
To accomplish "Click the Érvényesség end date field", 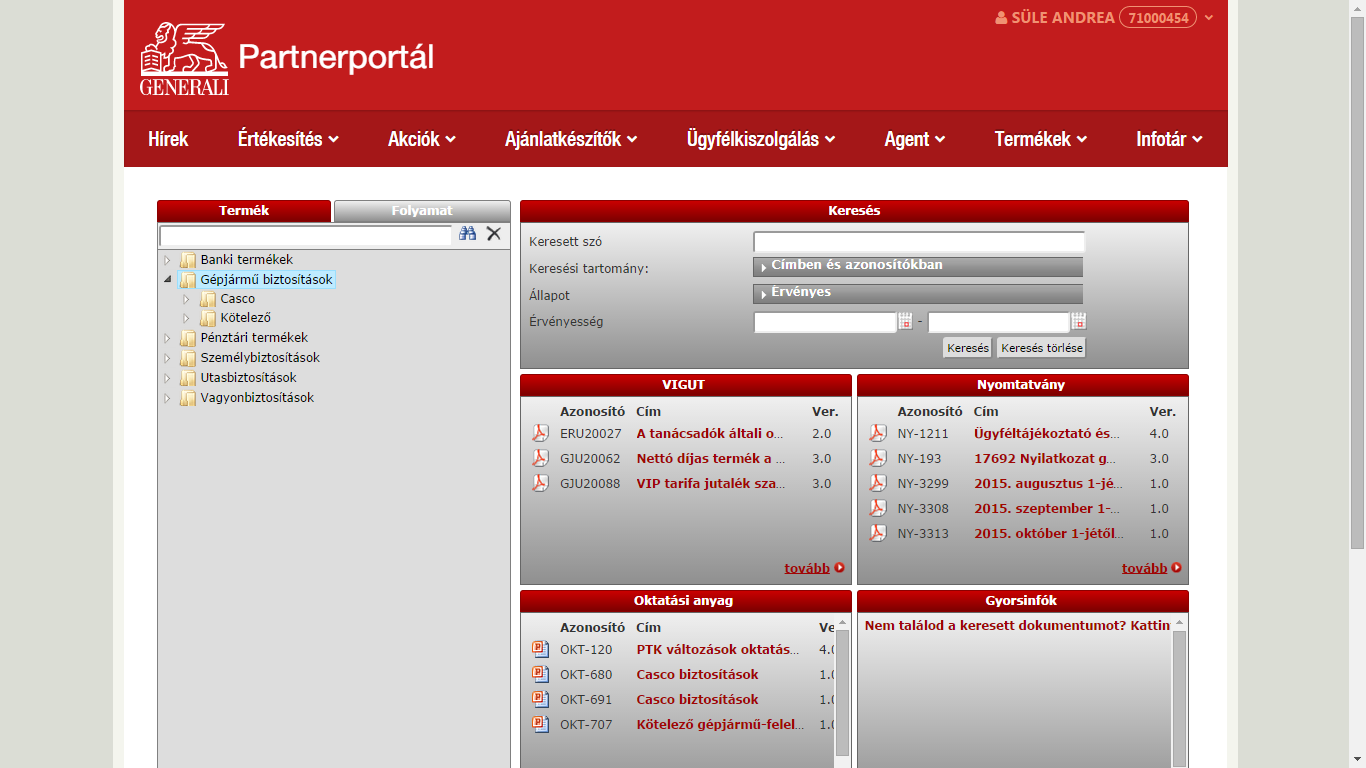I will (x=999, y=322).
